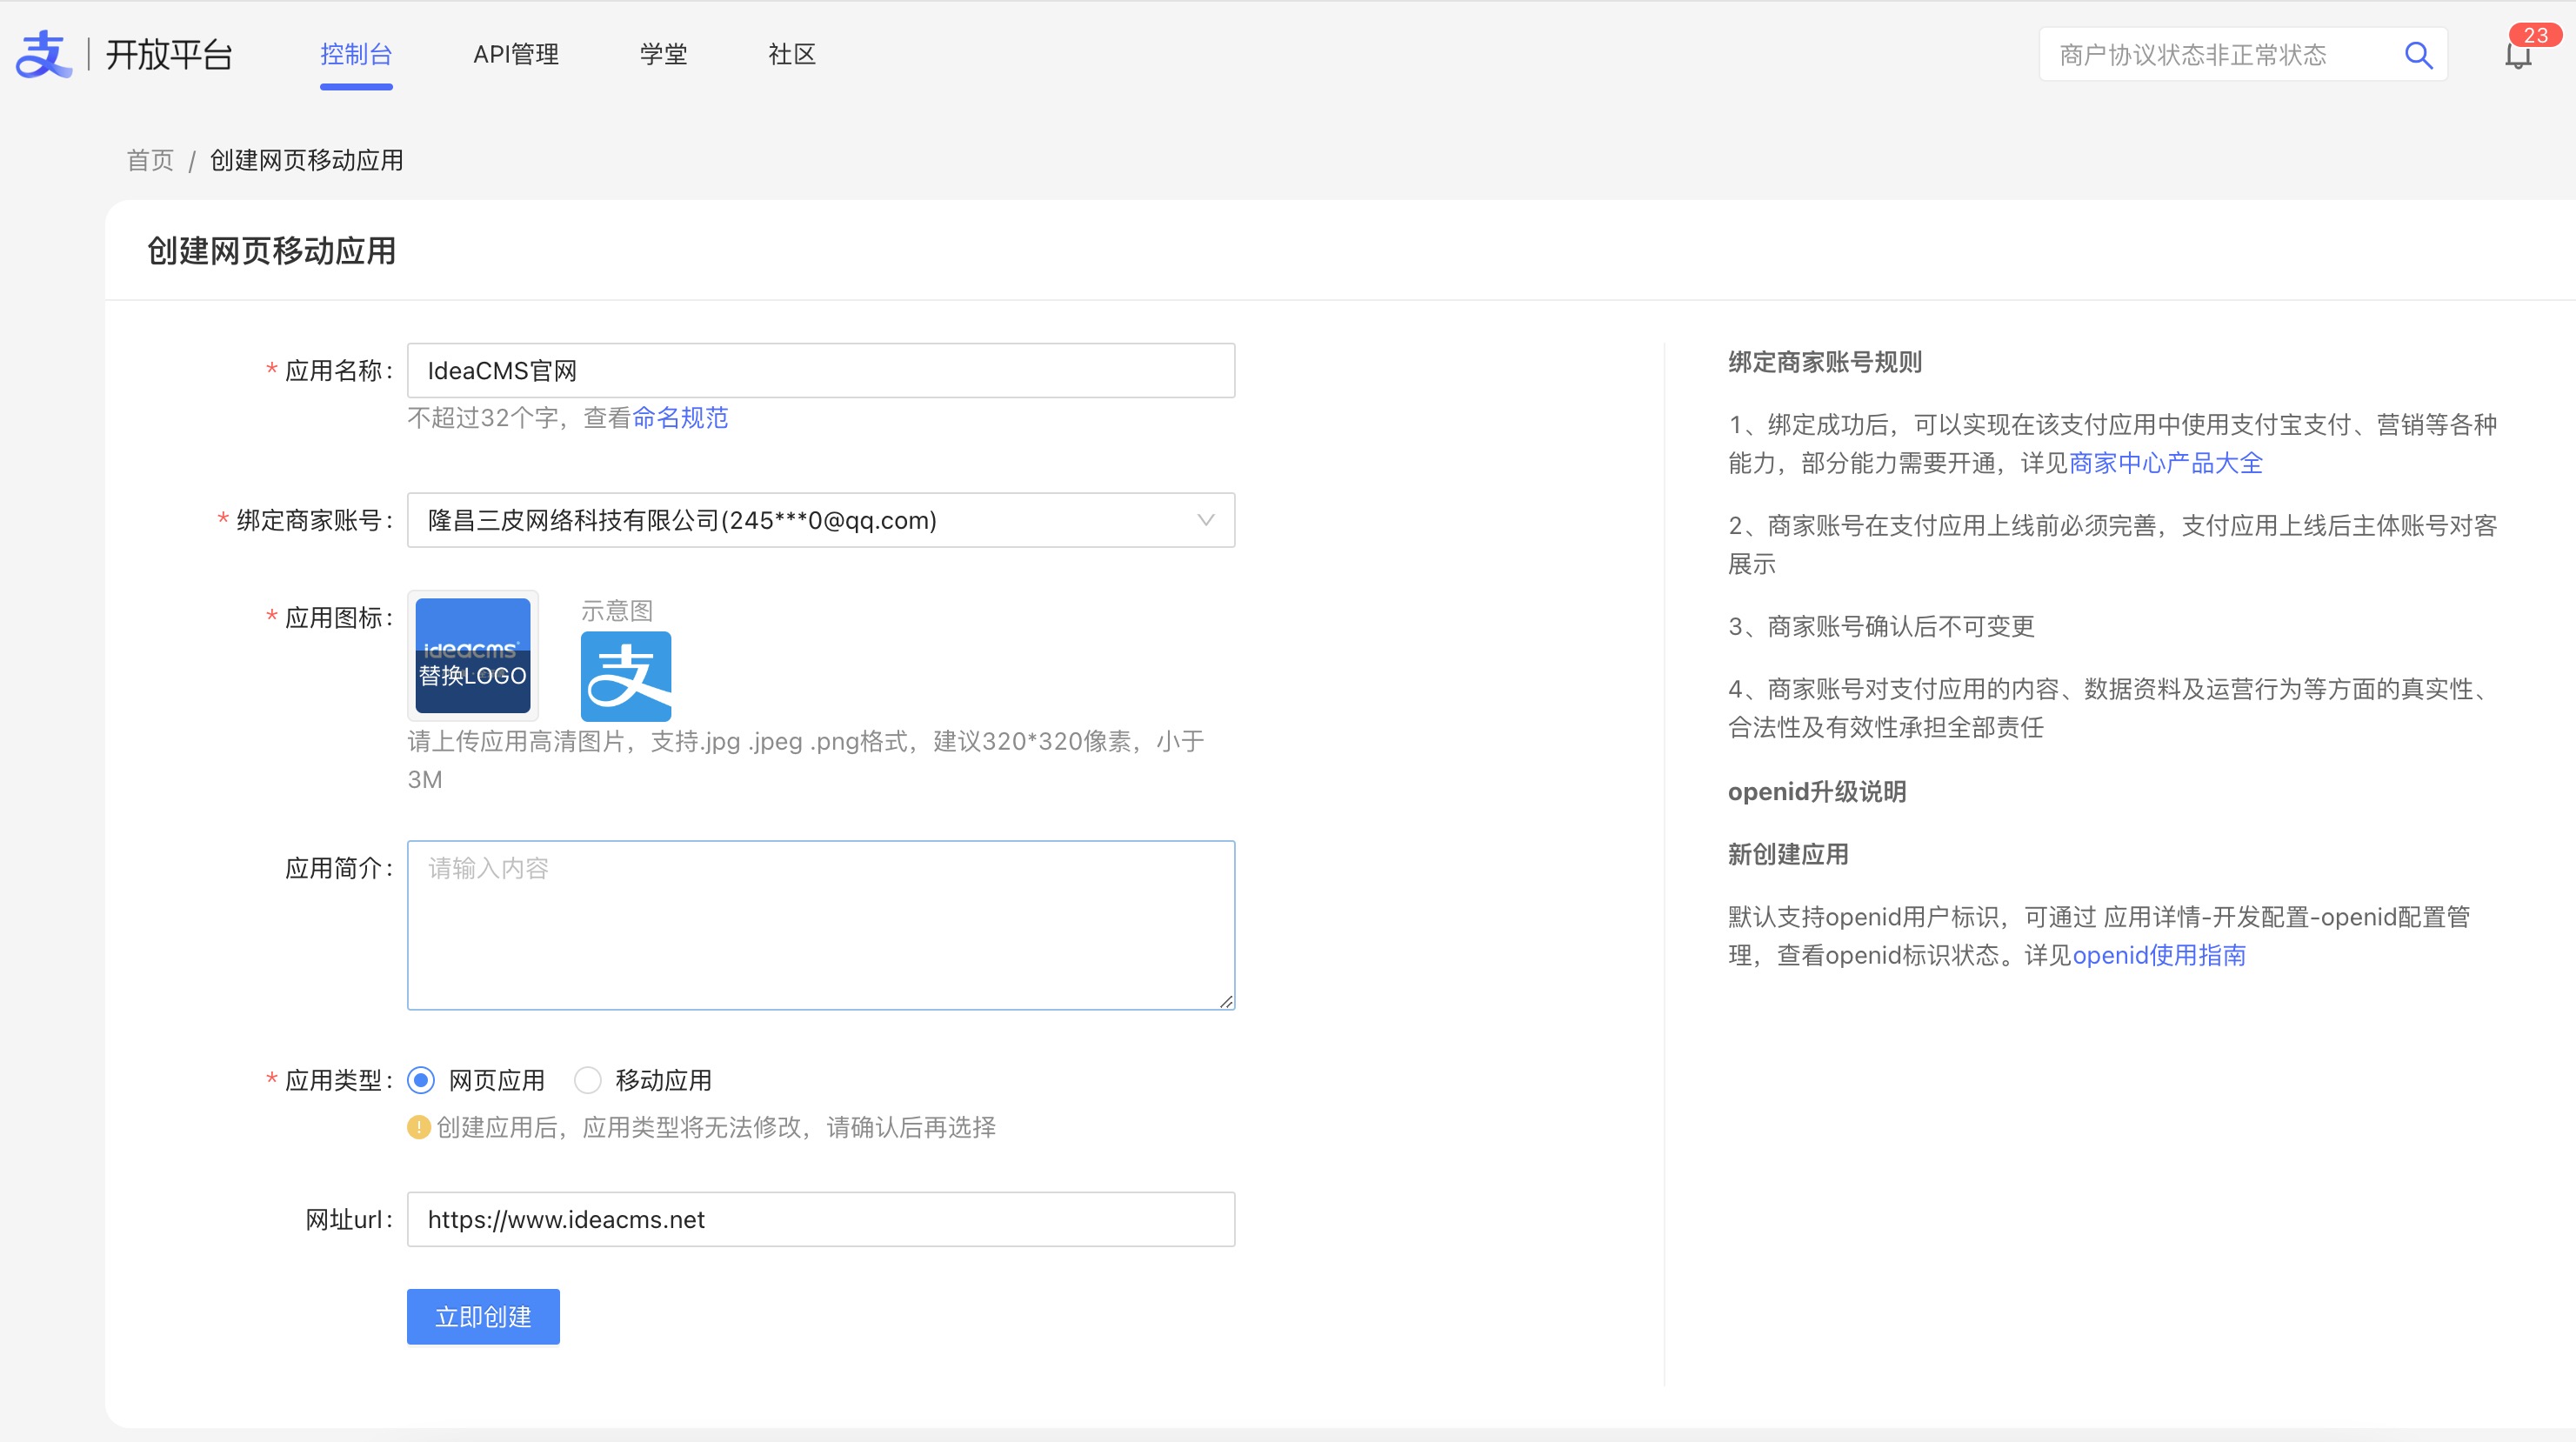Switch to the 控制台 tab
This screenshot has height=1442, width=2576.
[356, 54]
